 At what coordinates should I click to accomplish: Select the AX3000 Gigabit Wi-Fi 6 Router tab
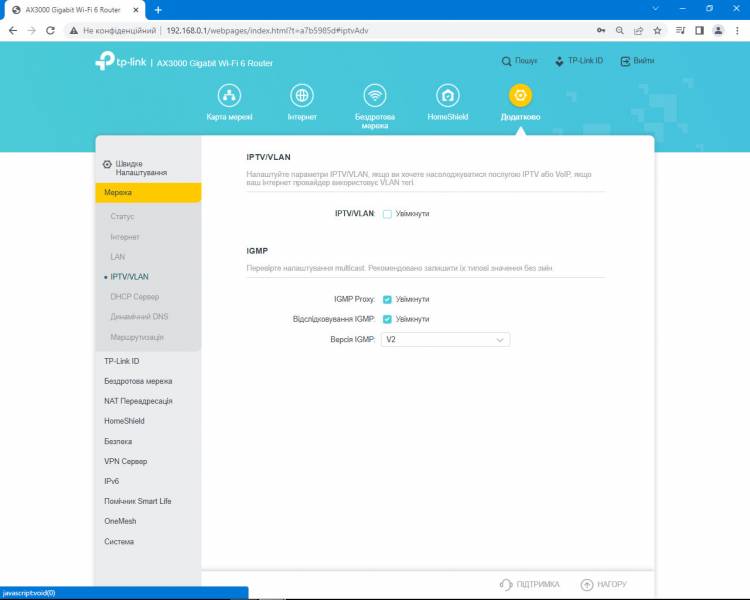73,10
